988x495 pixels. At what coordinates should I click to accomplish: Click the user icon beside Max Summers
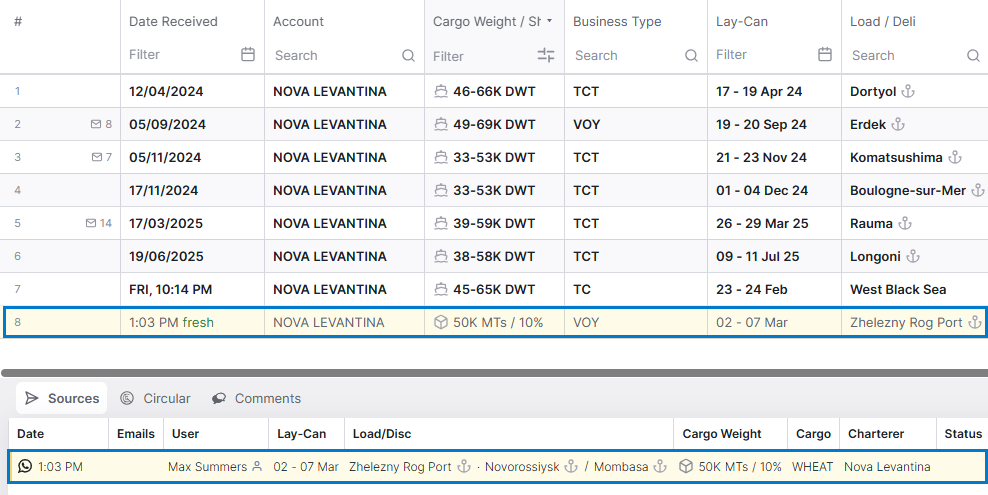tap(257, 466)
